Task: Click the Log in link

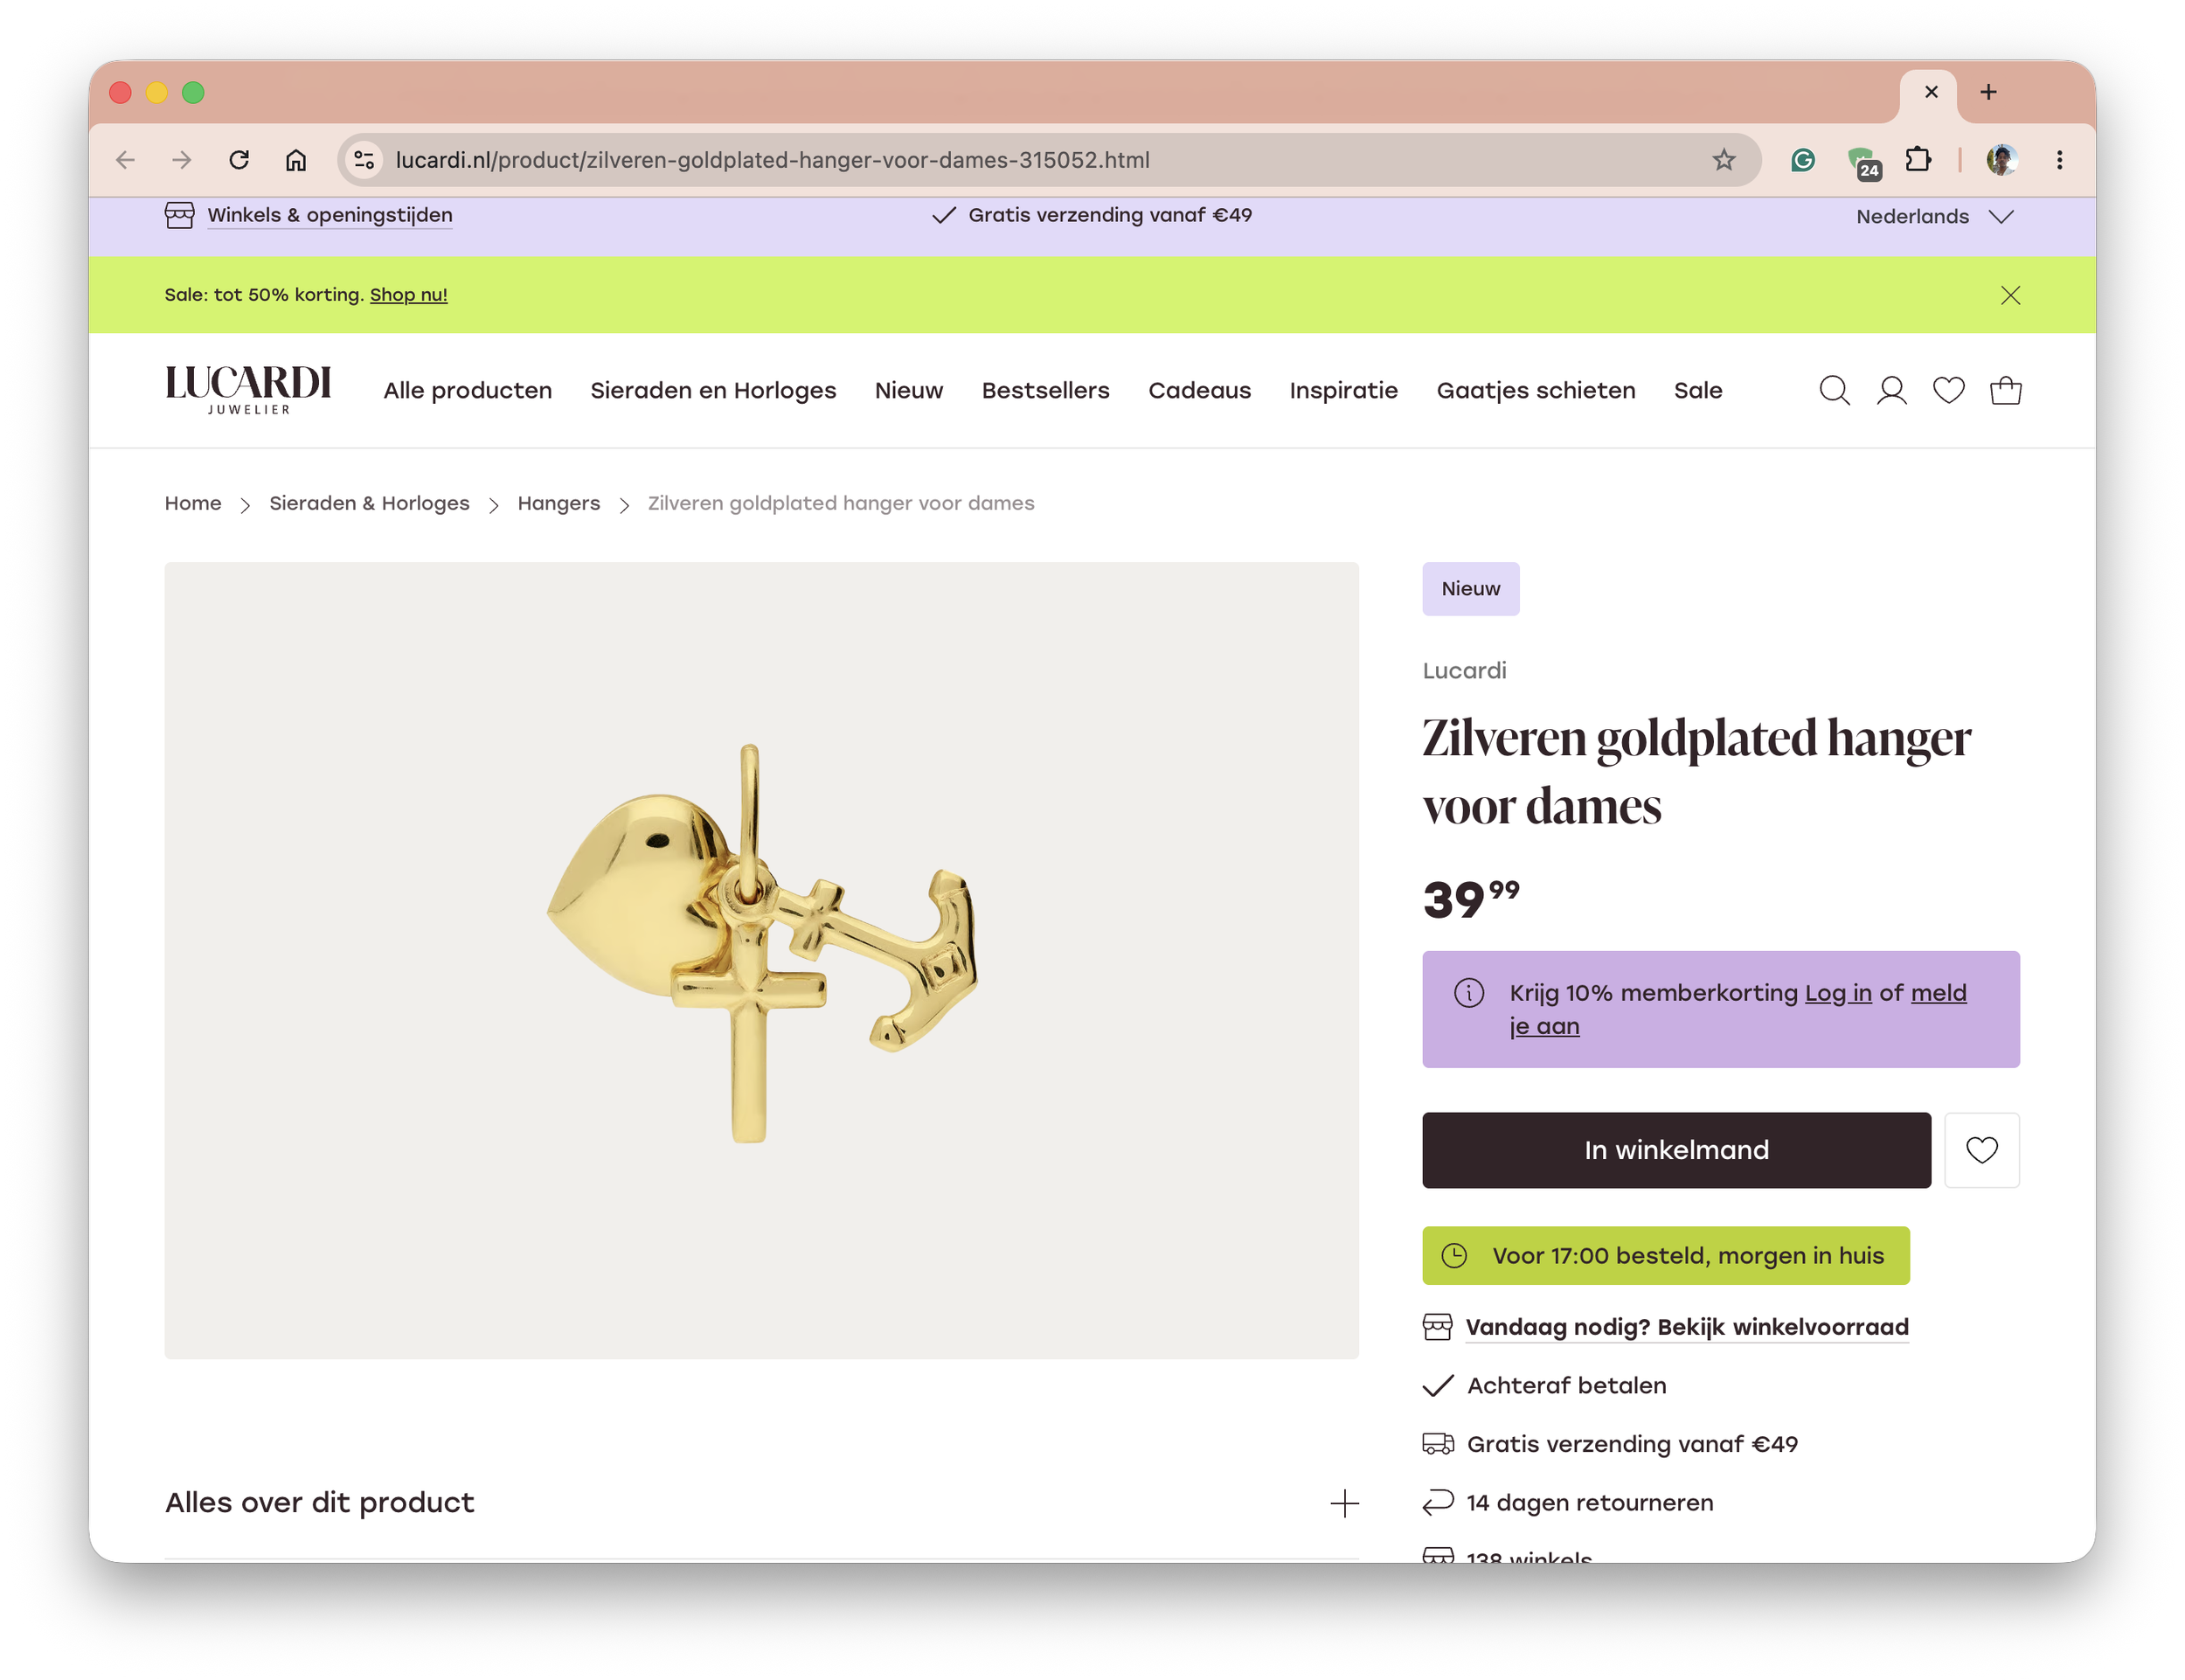Action: tap(1837, 993)
